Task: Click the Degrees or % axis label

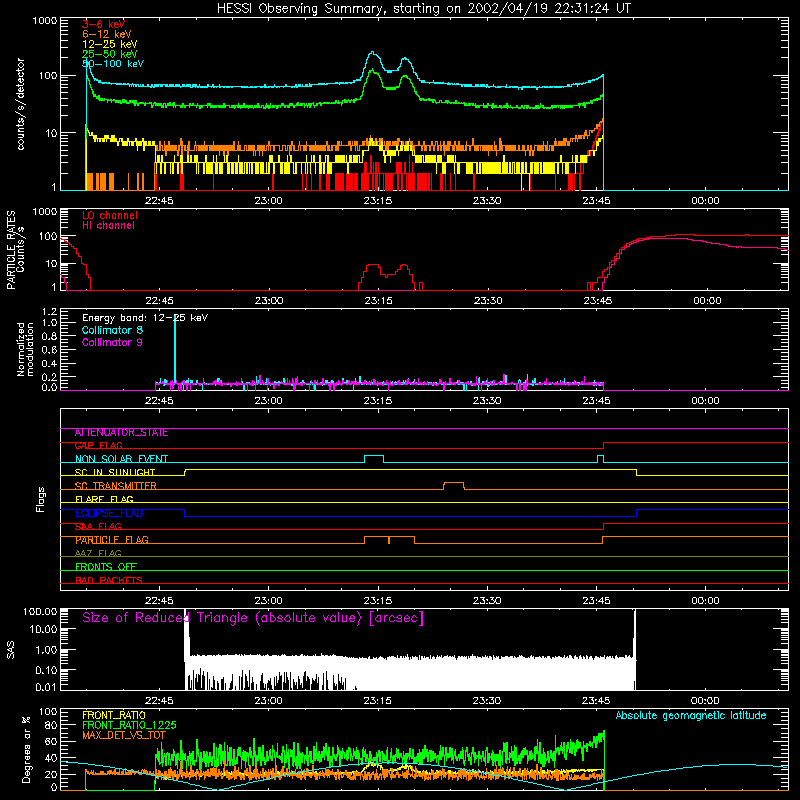Action: pyautogui.click(x=26, y=749)
